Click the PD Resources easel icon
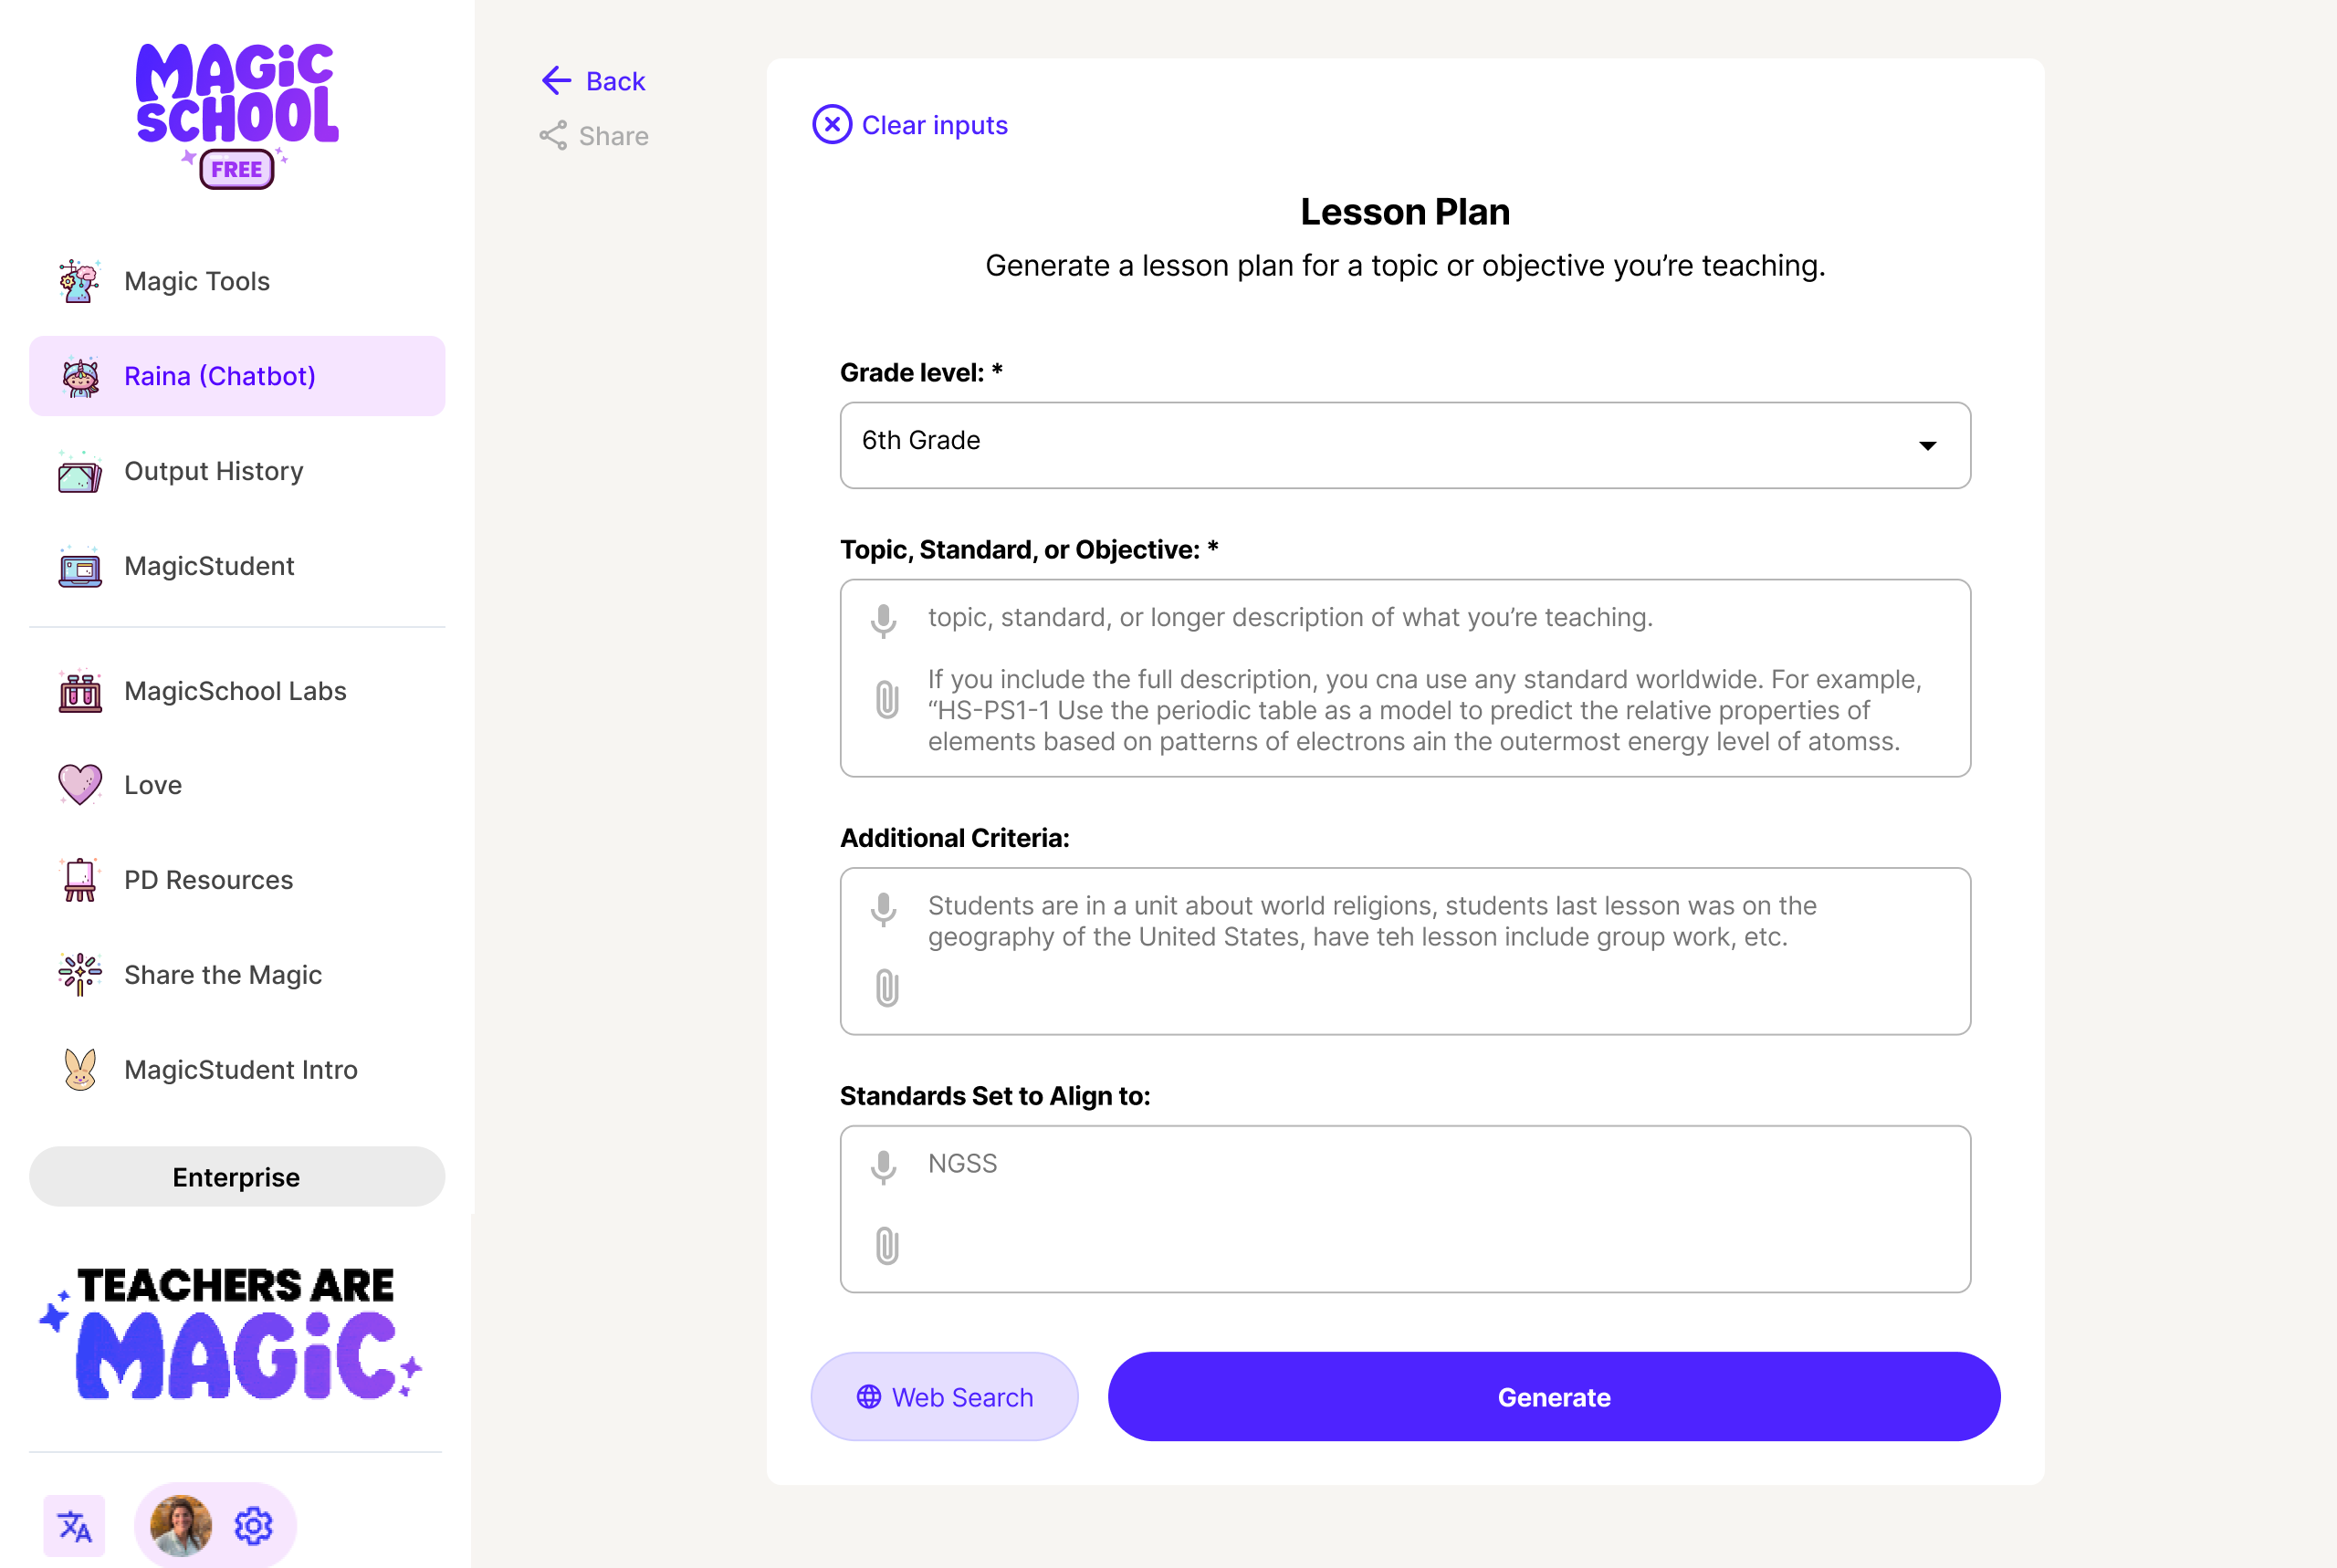Image resolution: width=2337 pixels, height=1568 pixels. (x=80, y=879)
